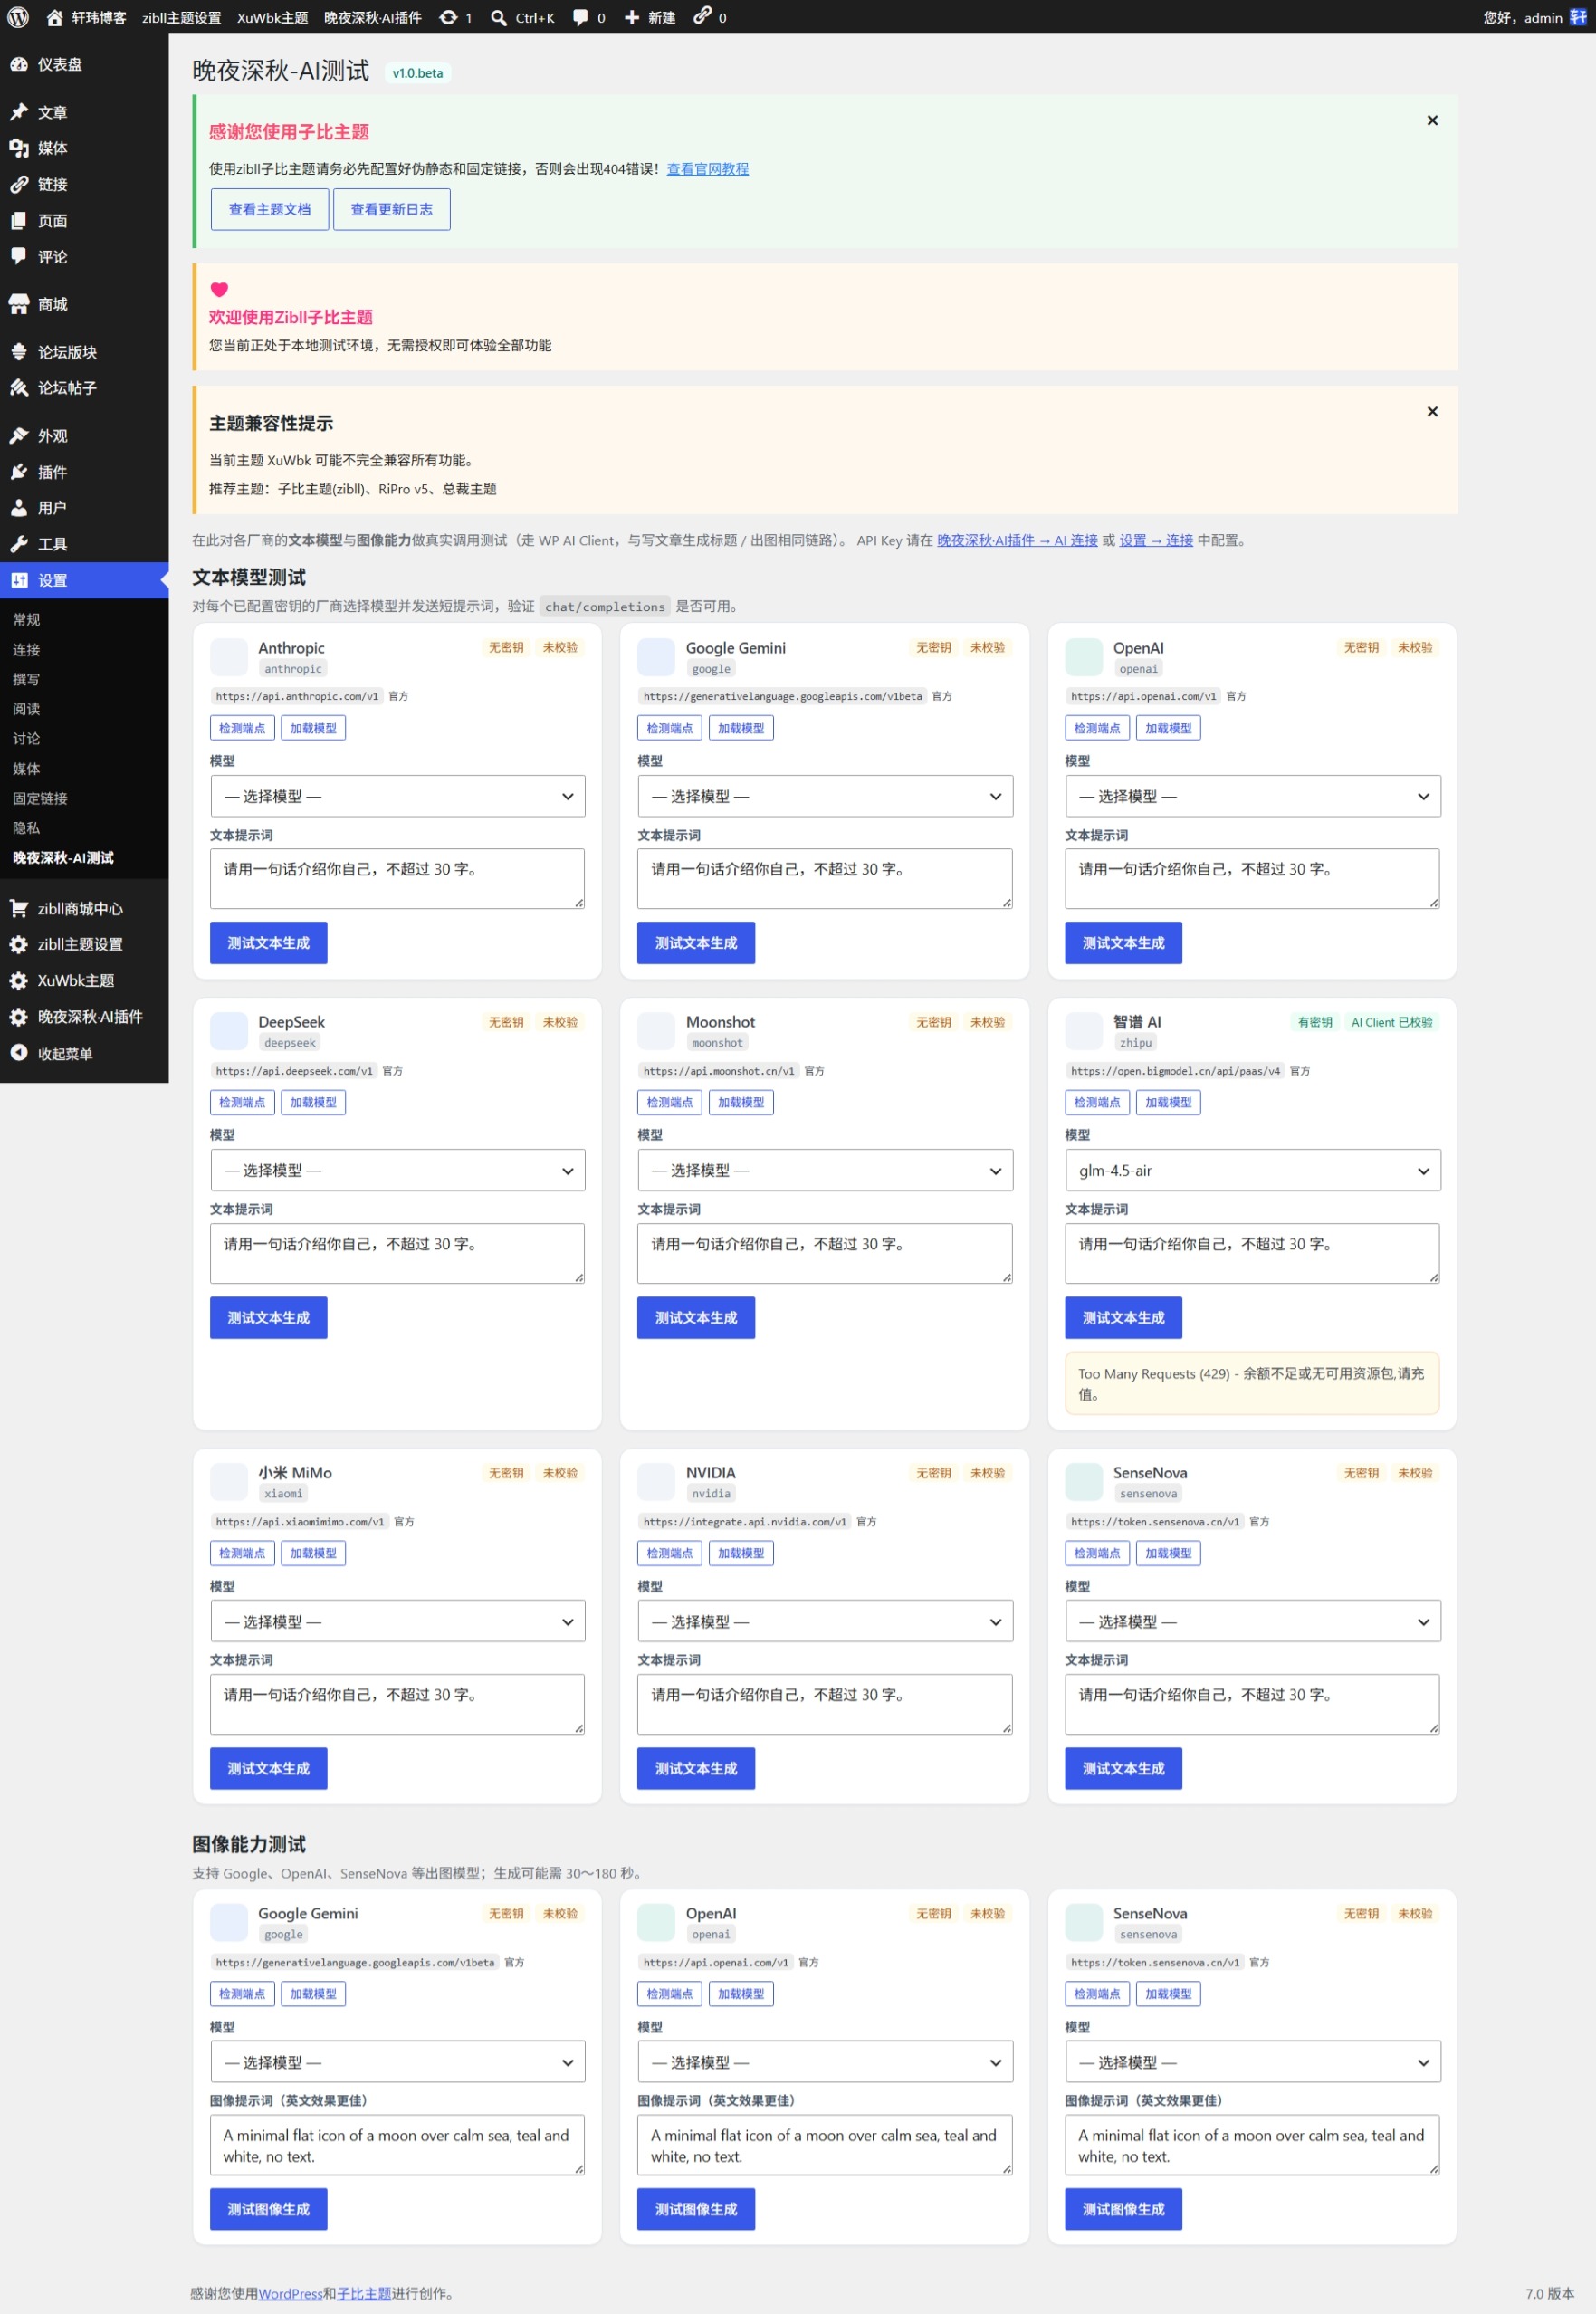
Task: Dismiss the 主题兼容性提示 notice
Action: tap(1432, 411)
